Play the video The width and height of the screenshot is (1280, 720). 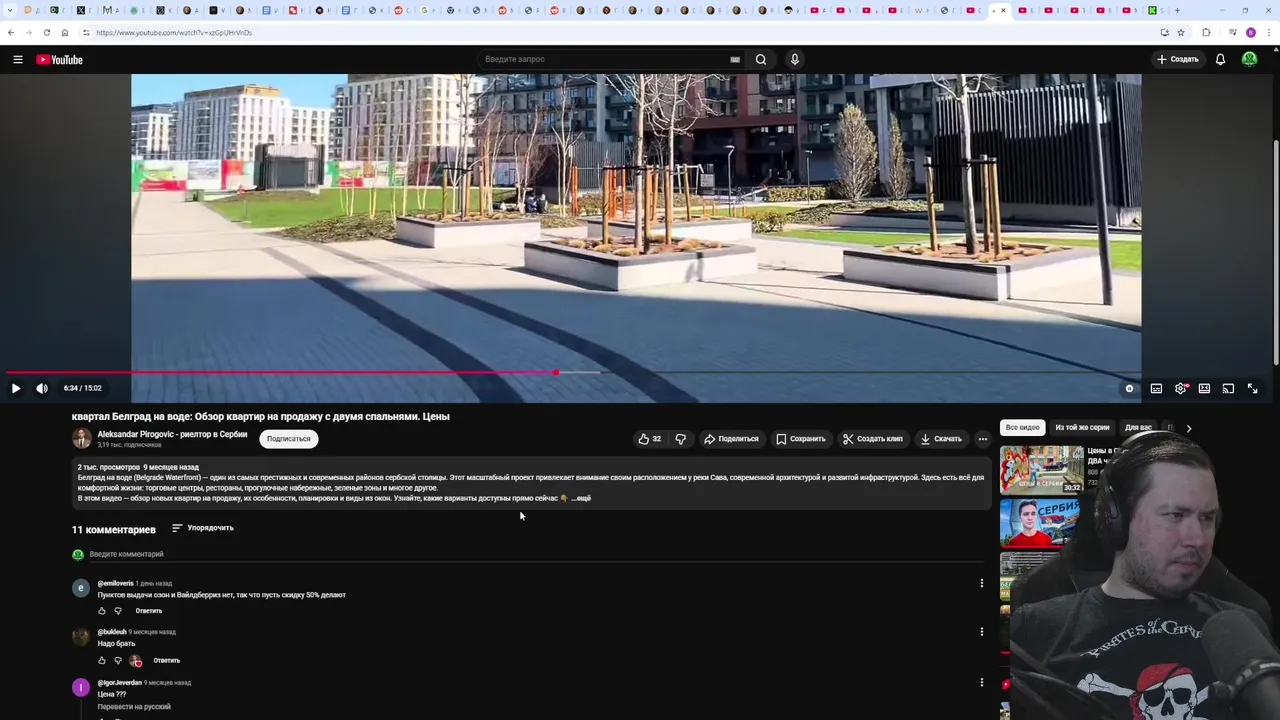(x=15, y=388)
